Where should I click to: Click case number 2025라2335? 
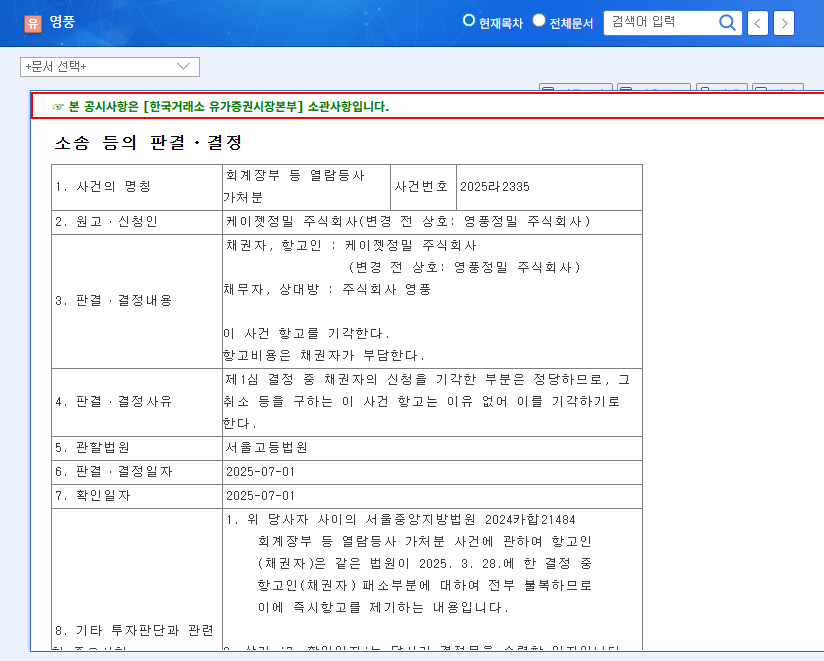coord(495,187)
